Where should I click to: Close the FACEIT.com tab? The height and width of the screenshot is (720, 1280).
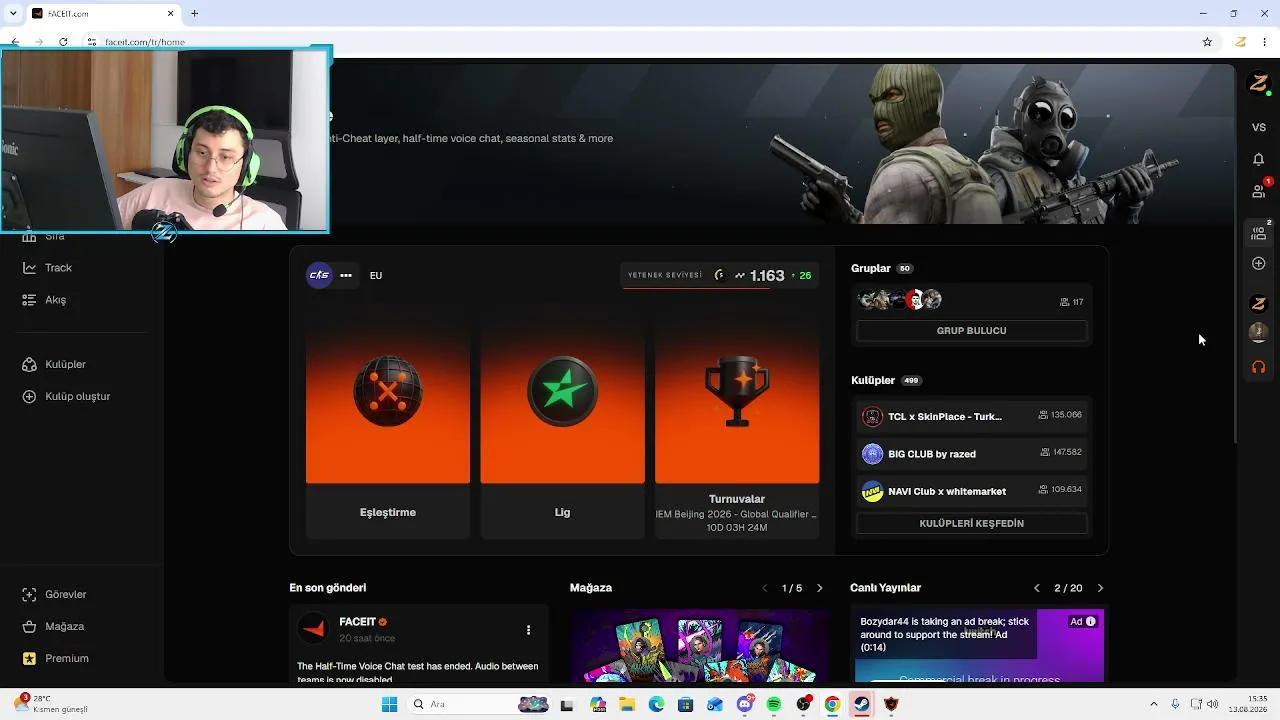[170, 13]
